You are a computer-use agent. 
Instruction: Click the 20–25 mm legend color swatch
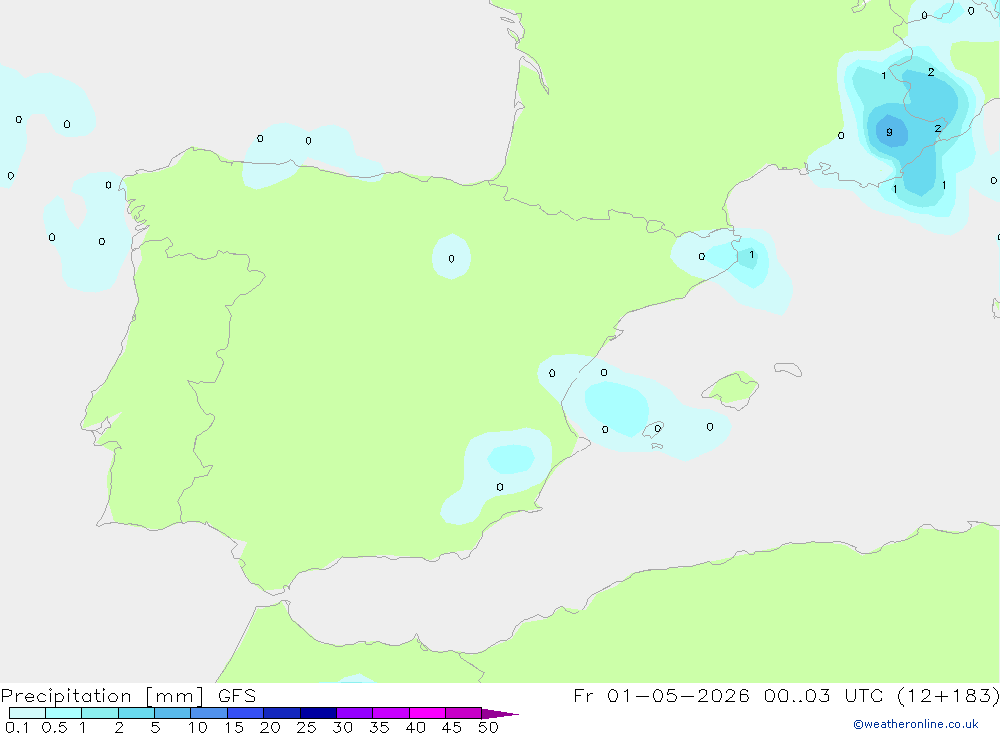click(x=282, y=713)
